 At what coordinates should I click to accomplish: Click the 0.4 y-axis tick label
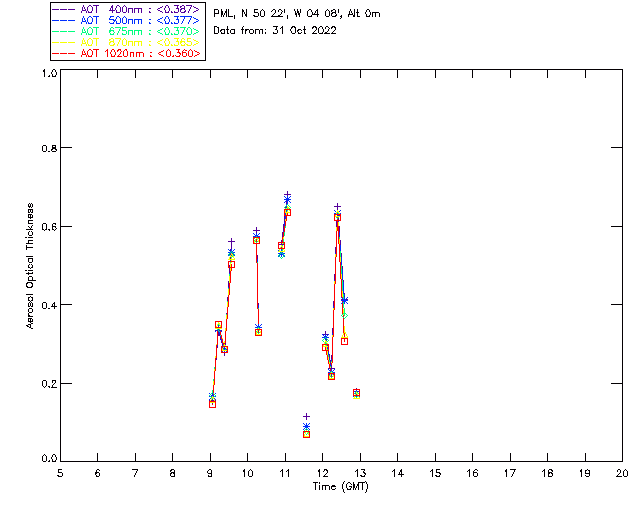(x=49, y=305)
